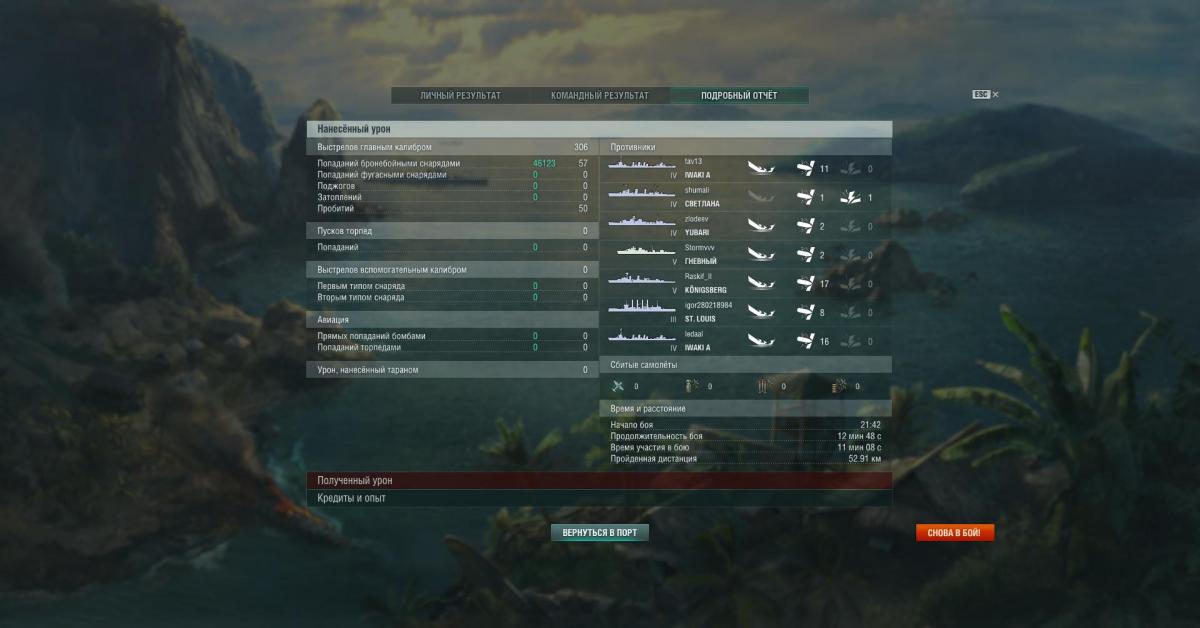
Task: Collapse the Нанесённый урон section header
Action: (599, 129)
